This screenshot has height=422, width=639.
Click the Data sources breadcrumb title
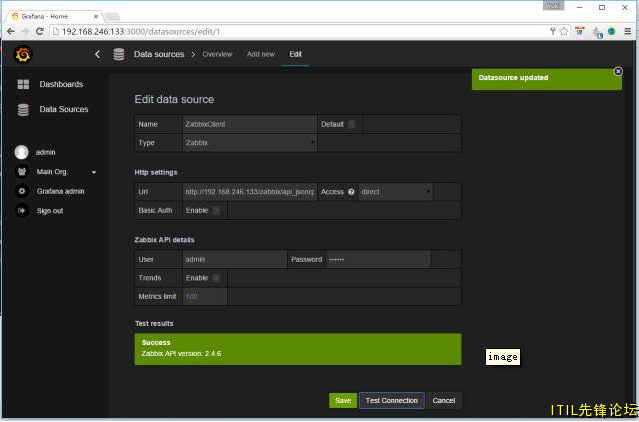[159, 54]
